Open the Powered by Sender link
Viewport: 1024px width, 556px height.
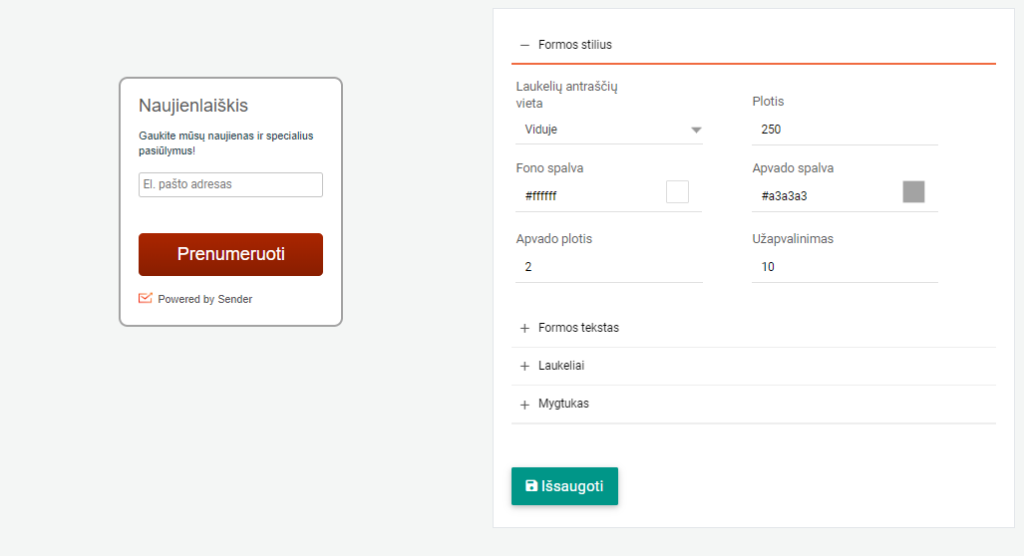point(204,299)
